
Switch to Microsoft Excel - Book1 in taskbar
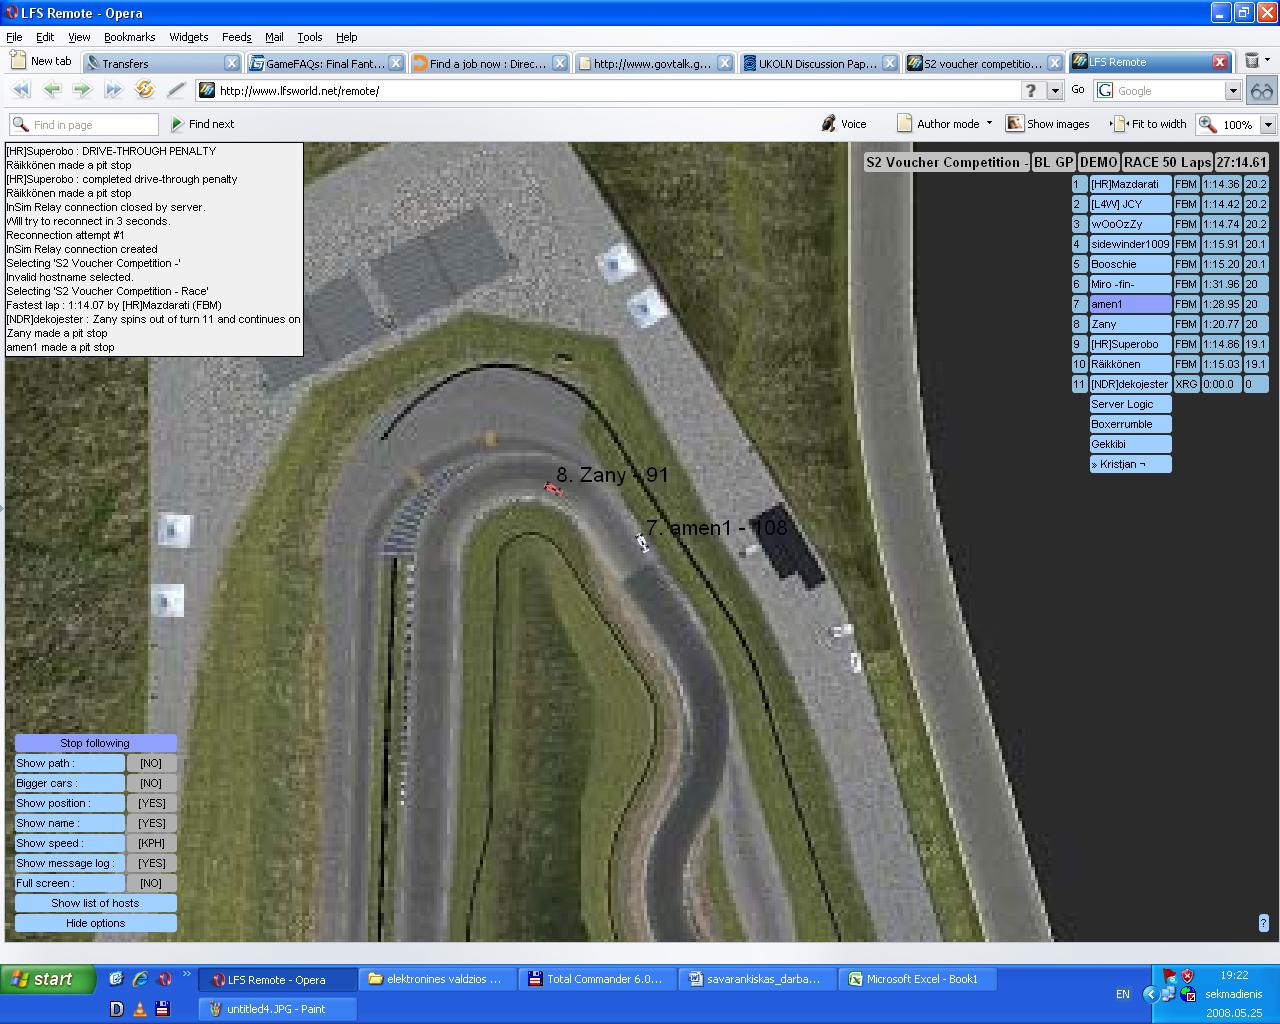pyautogui.click(x=917, y=979)
